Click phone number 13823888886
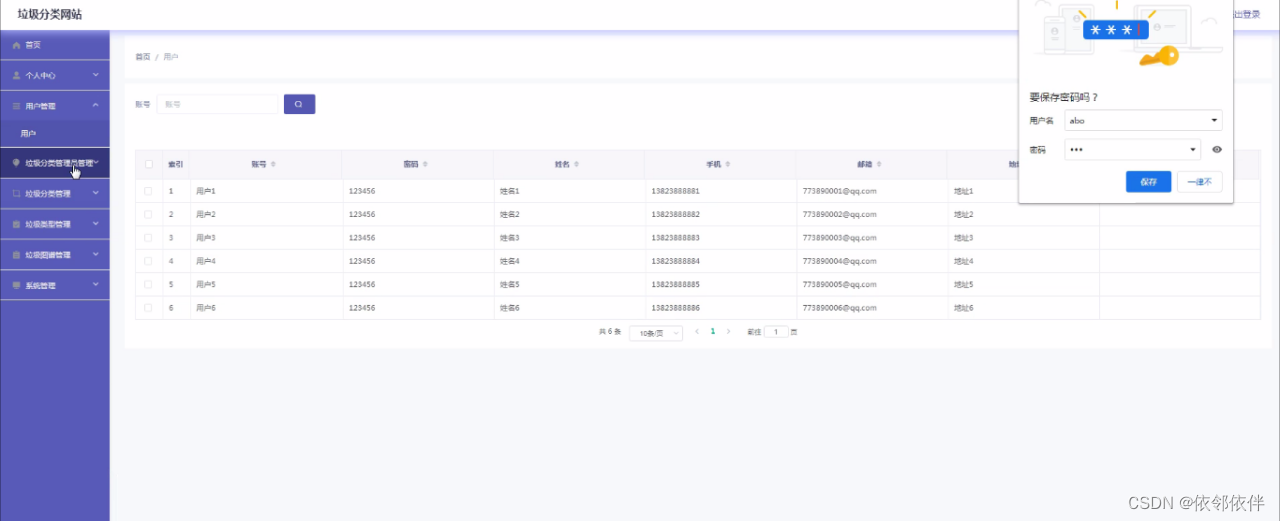 (x=676, y=308)
